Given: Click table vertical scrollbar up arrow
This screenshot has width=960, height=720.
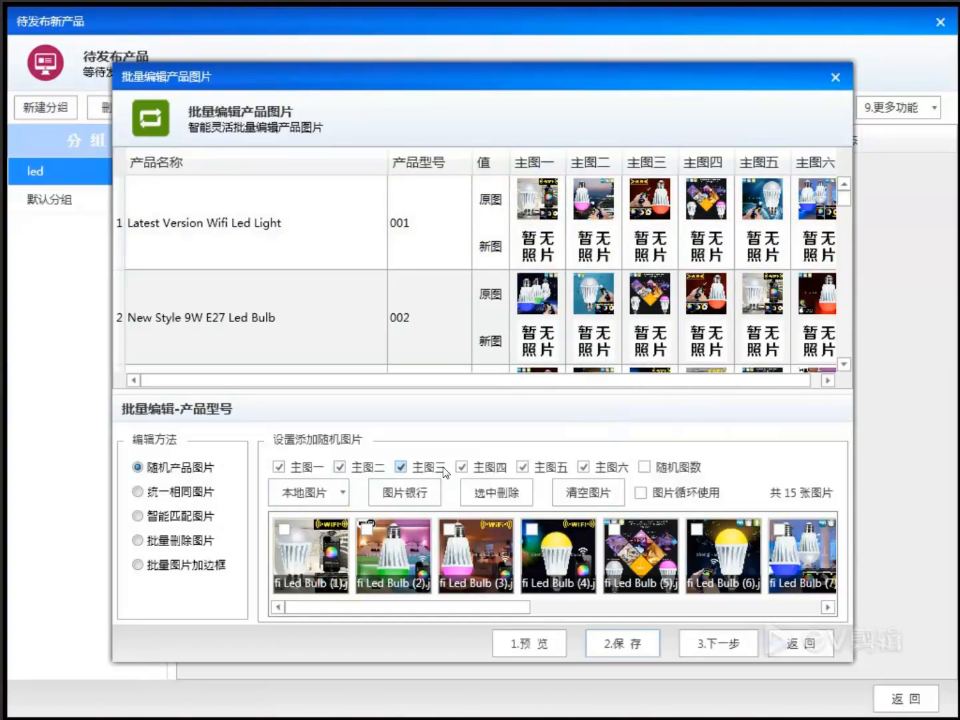Looking at the screenshot, I should coord(844,184).
